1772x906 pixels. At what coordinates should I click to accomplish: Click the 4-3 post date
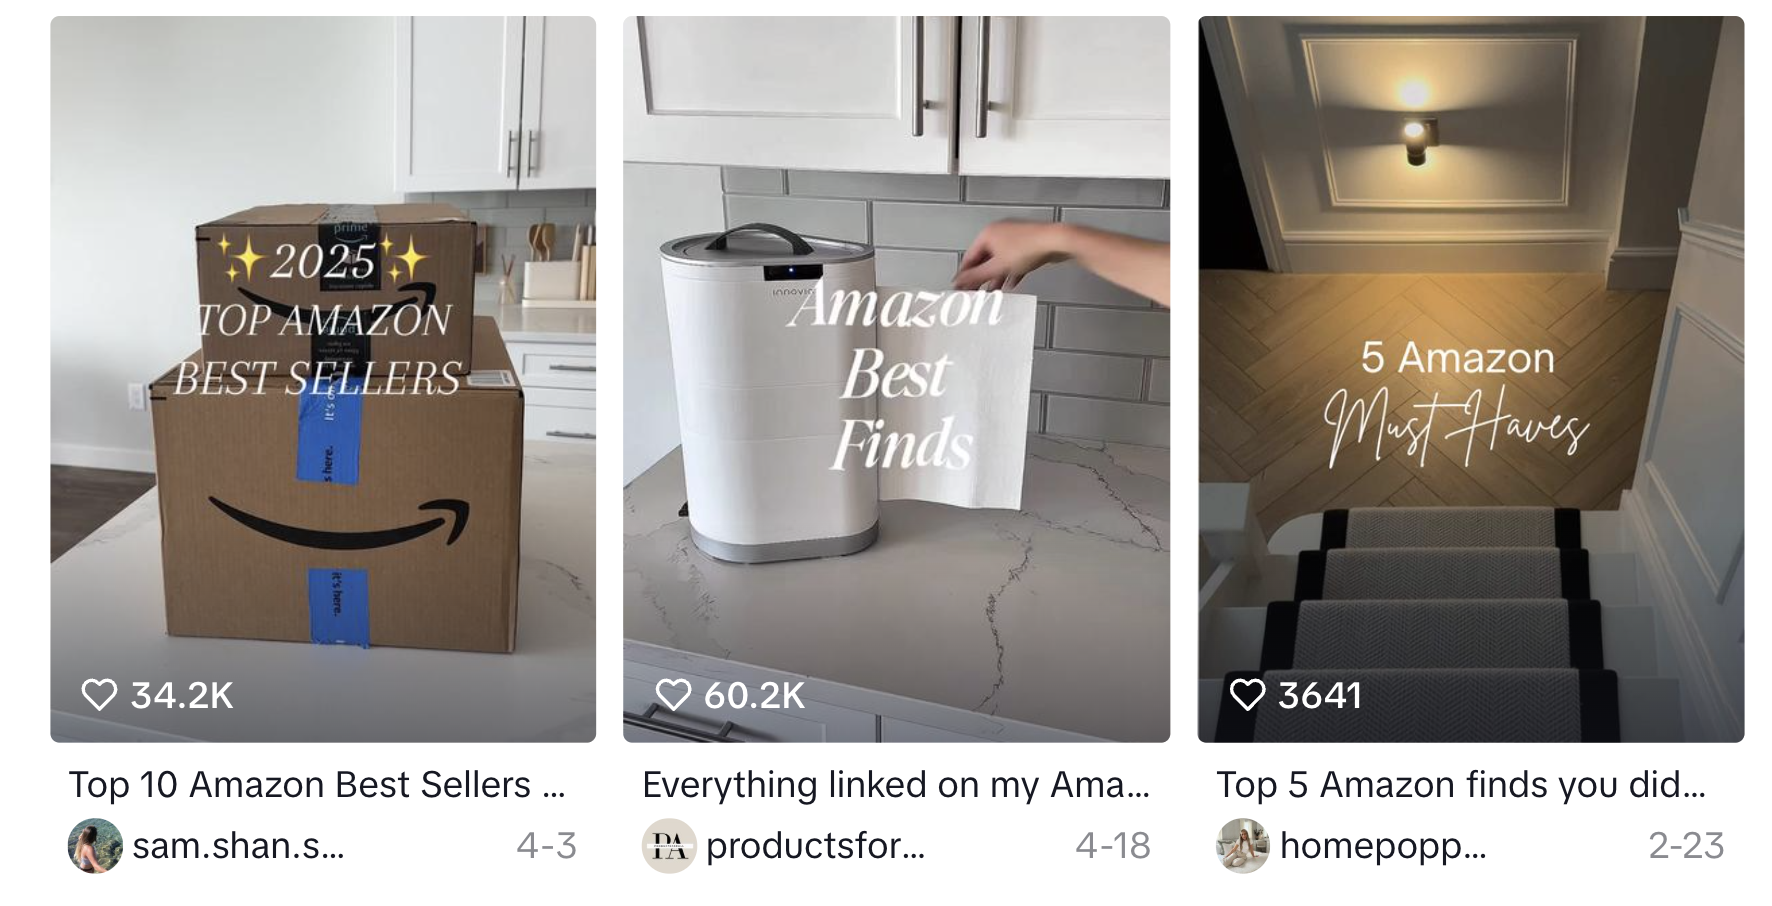pyautogui.click(x=547, y=846)
